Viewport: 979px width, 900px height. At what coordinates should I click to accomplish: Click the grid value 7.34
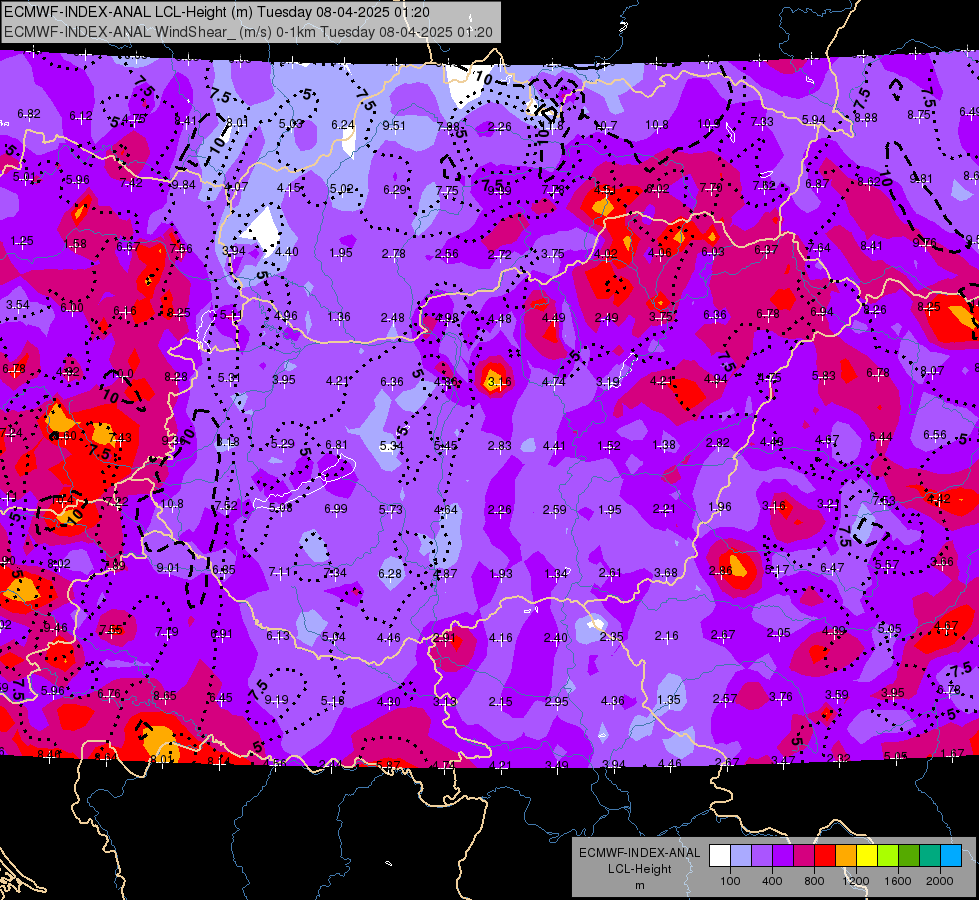pyautogui.click(x=335, y=573)
